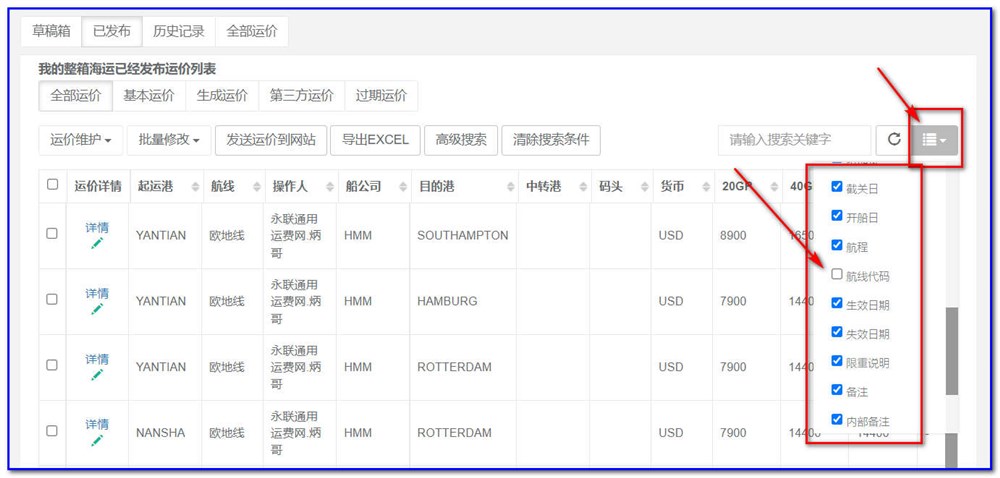Select the 过期运价 sub-tab
This screenshot has height=478, width=1000.
click(381, 96)
